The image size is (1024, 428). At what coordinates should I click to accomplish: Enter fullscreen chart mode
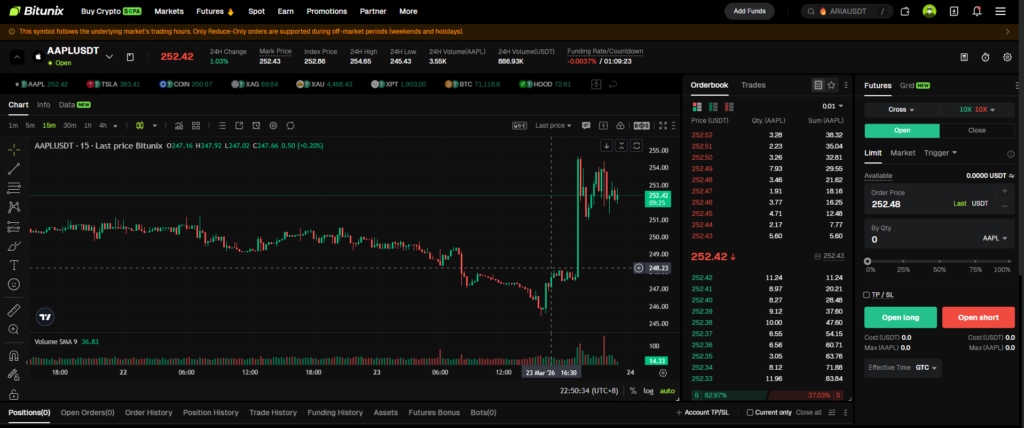[664, 125]
